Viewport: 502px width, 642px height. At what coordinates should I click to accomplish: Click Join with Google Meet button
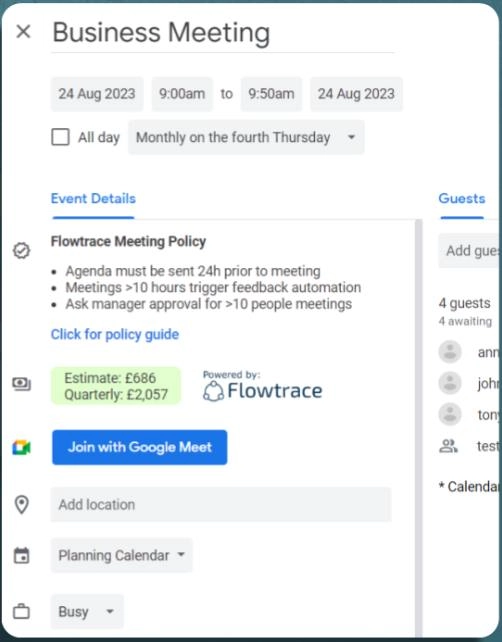coord(139,447)
